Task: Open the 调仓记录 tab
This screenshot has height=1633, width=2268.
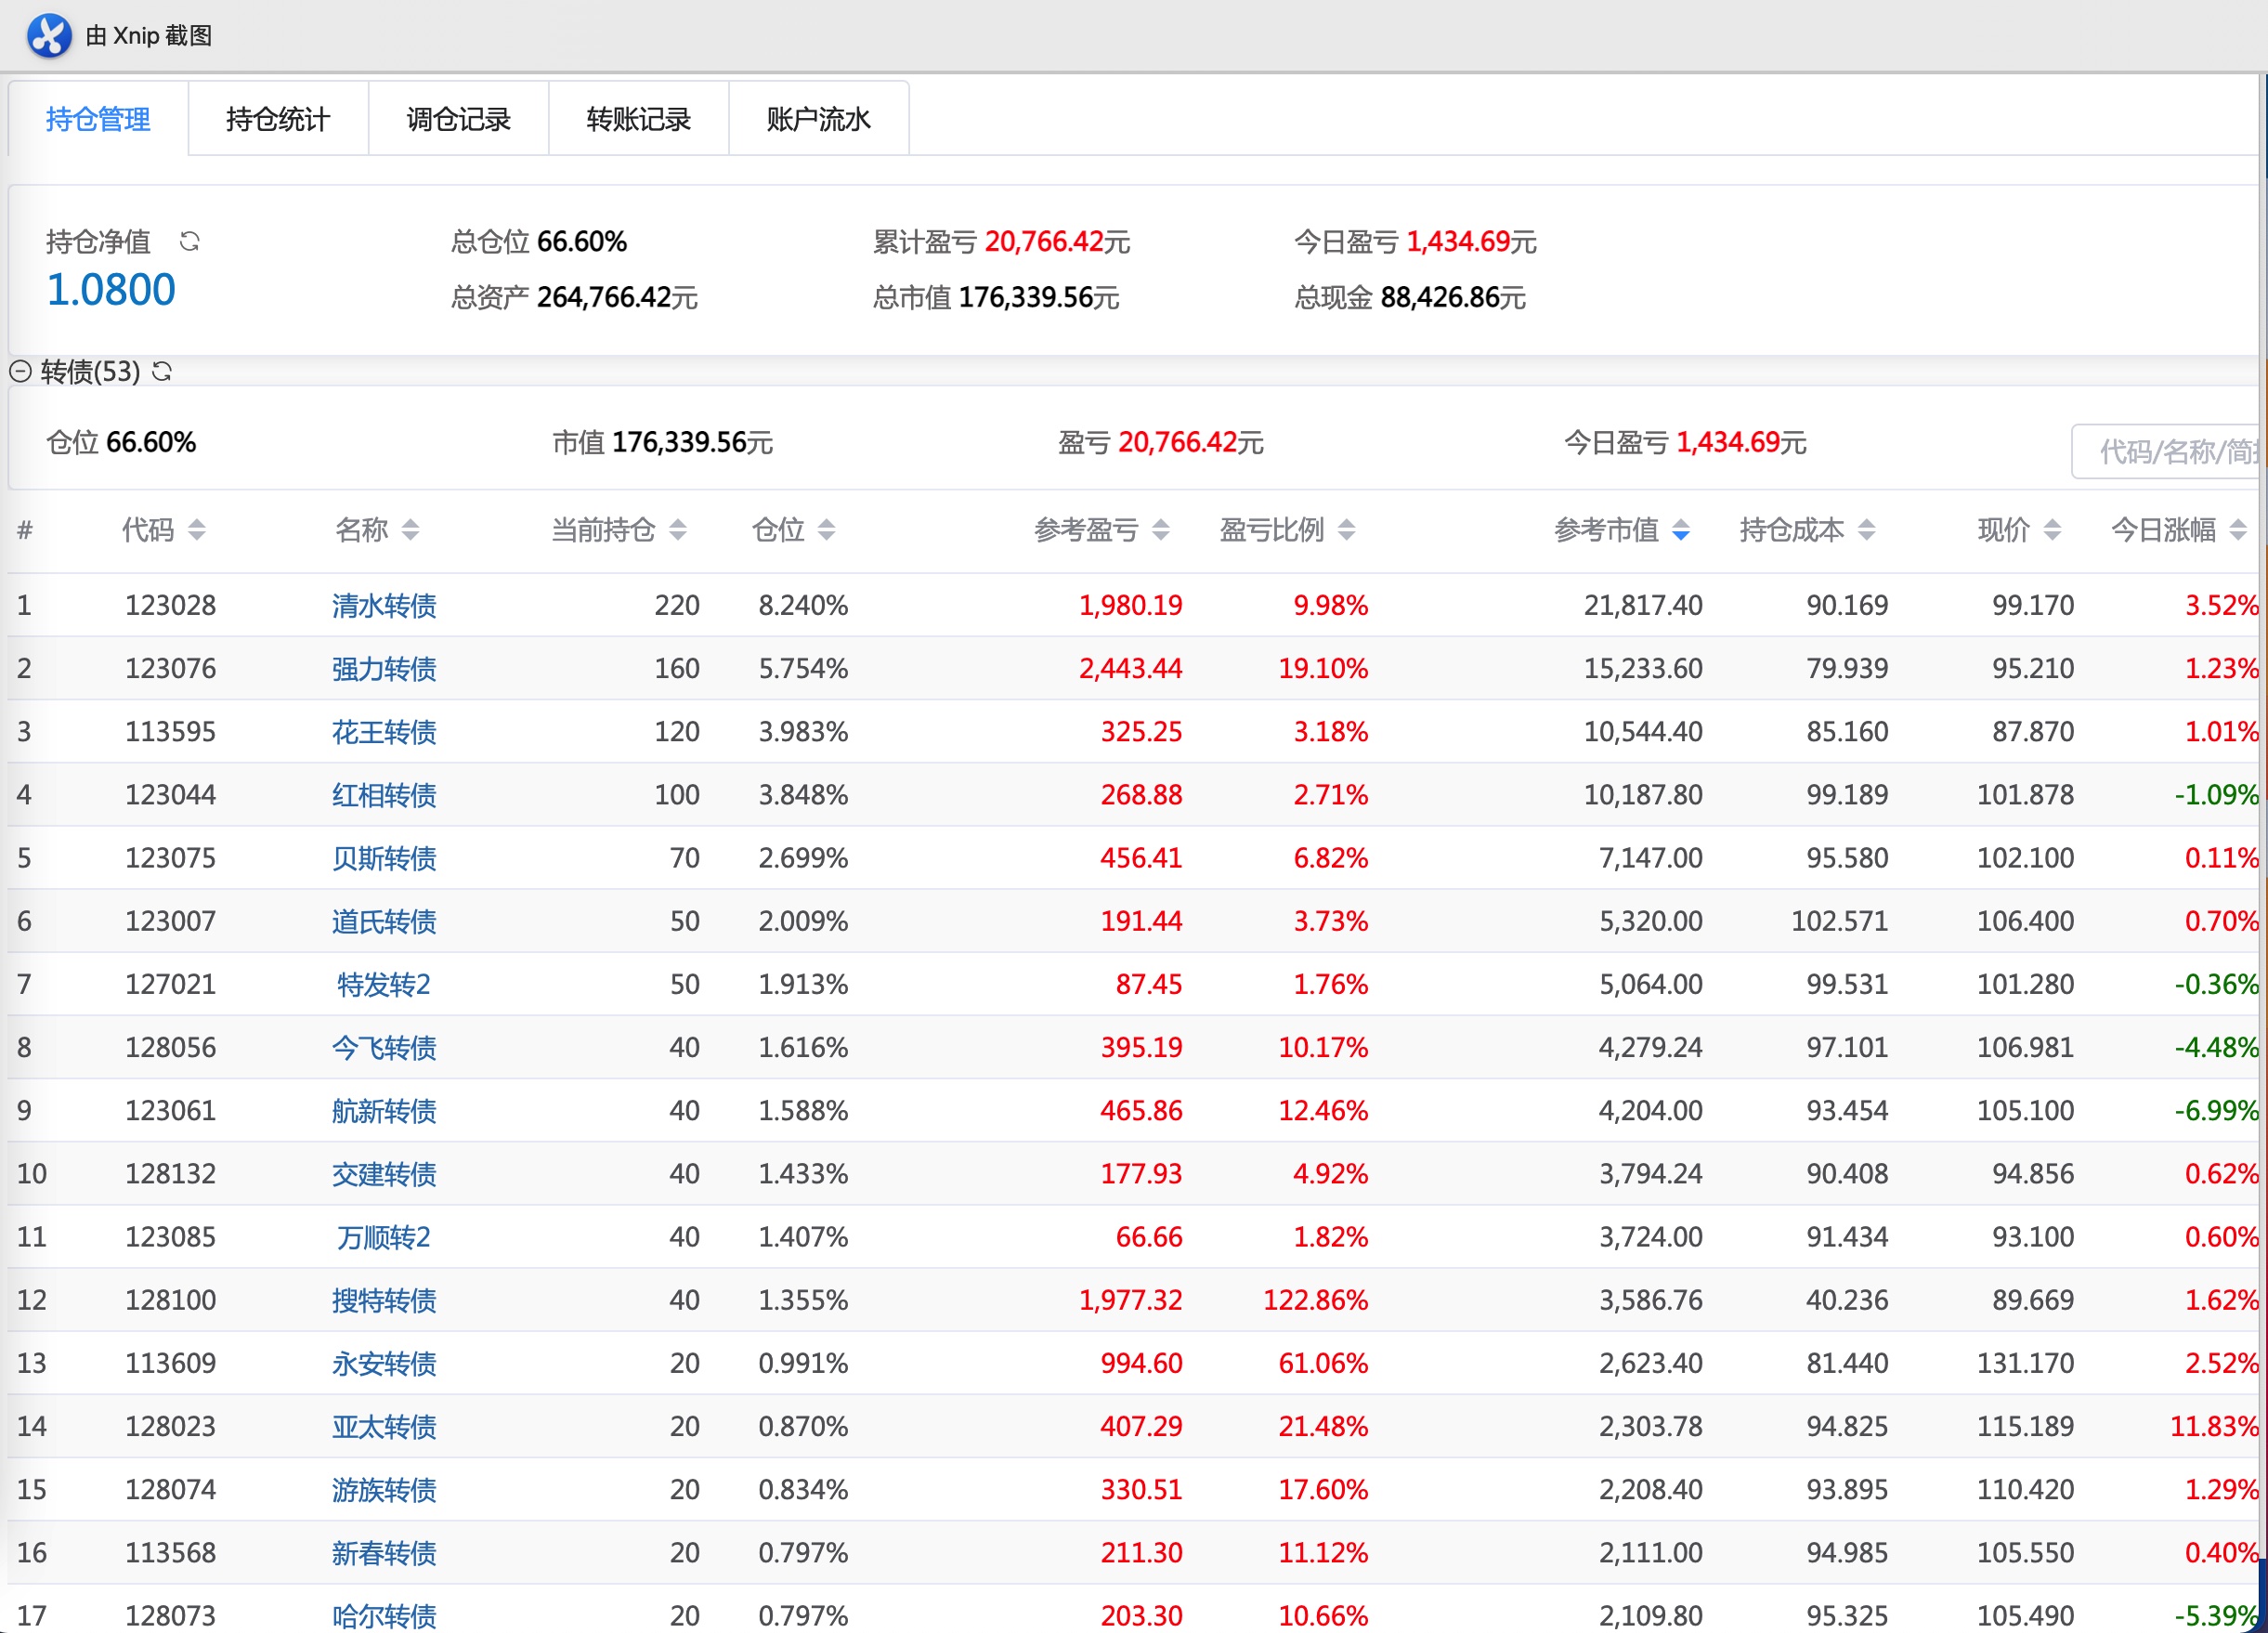Action: [458, 119]
